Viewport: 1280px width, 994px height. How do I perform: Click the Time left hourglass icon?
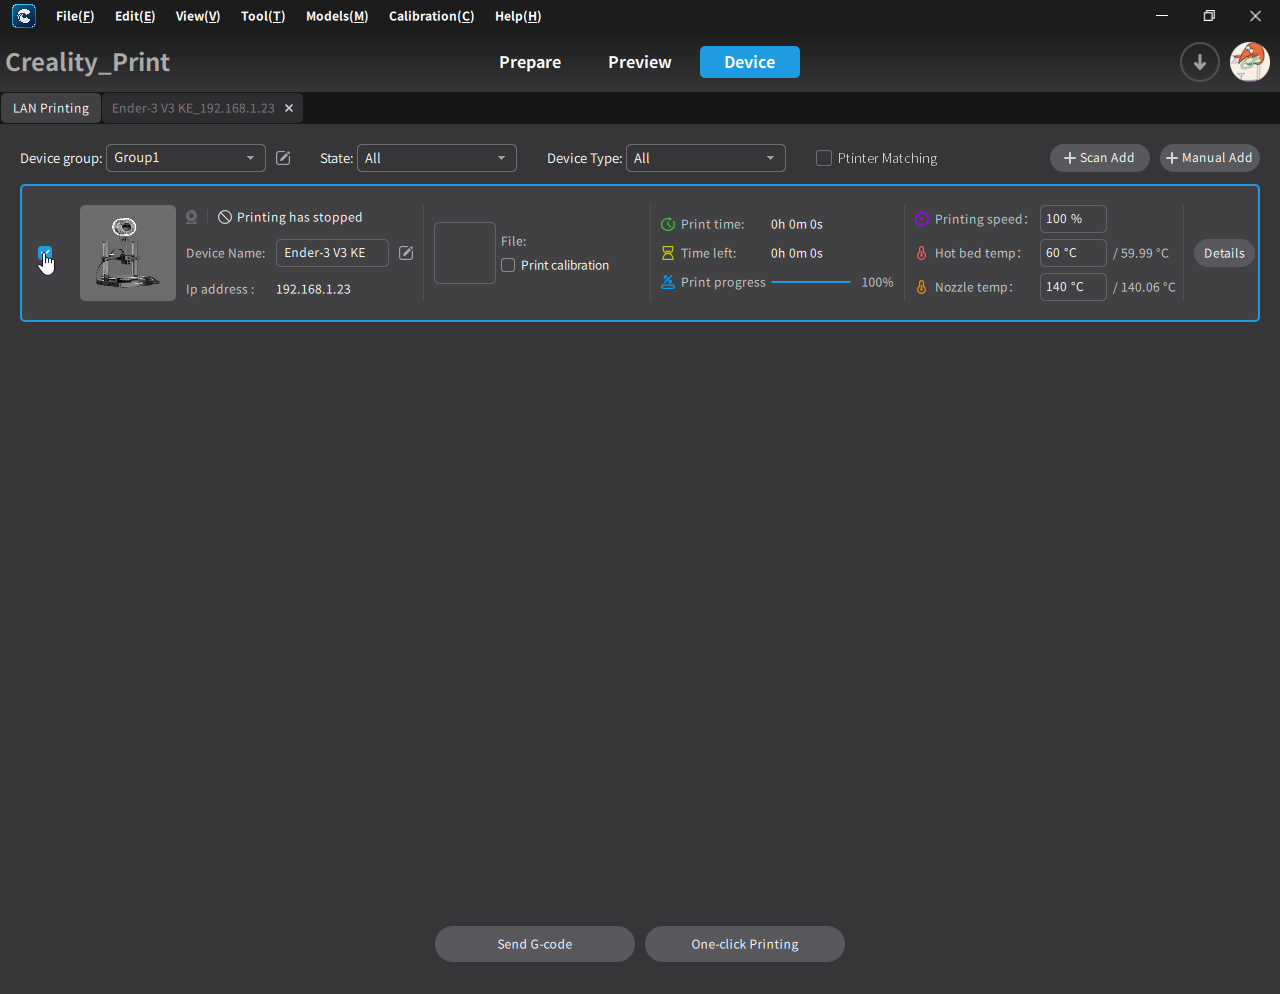point(668,254)
